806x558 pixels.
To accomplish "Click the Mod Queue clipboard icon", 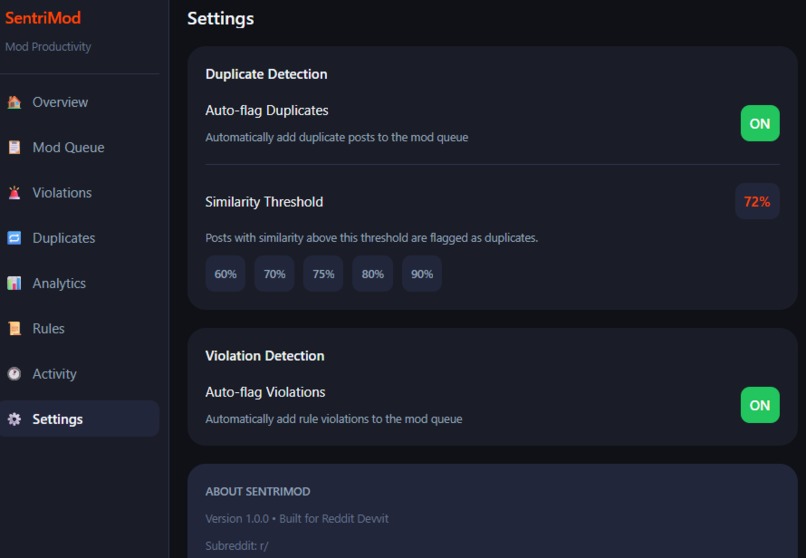I will (14, 147).
